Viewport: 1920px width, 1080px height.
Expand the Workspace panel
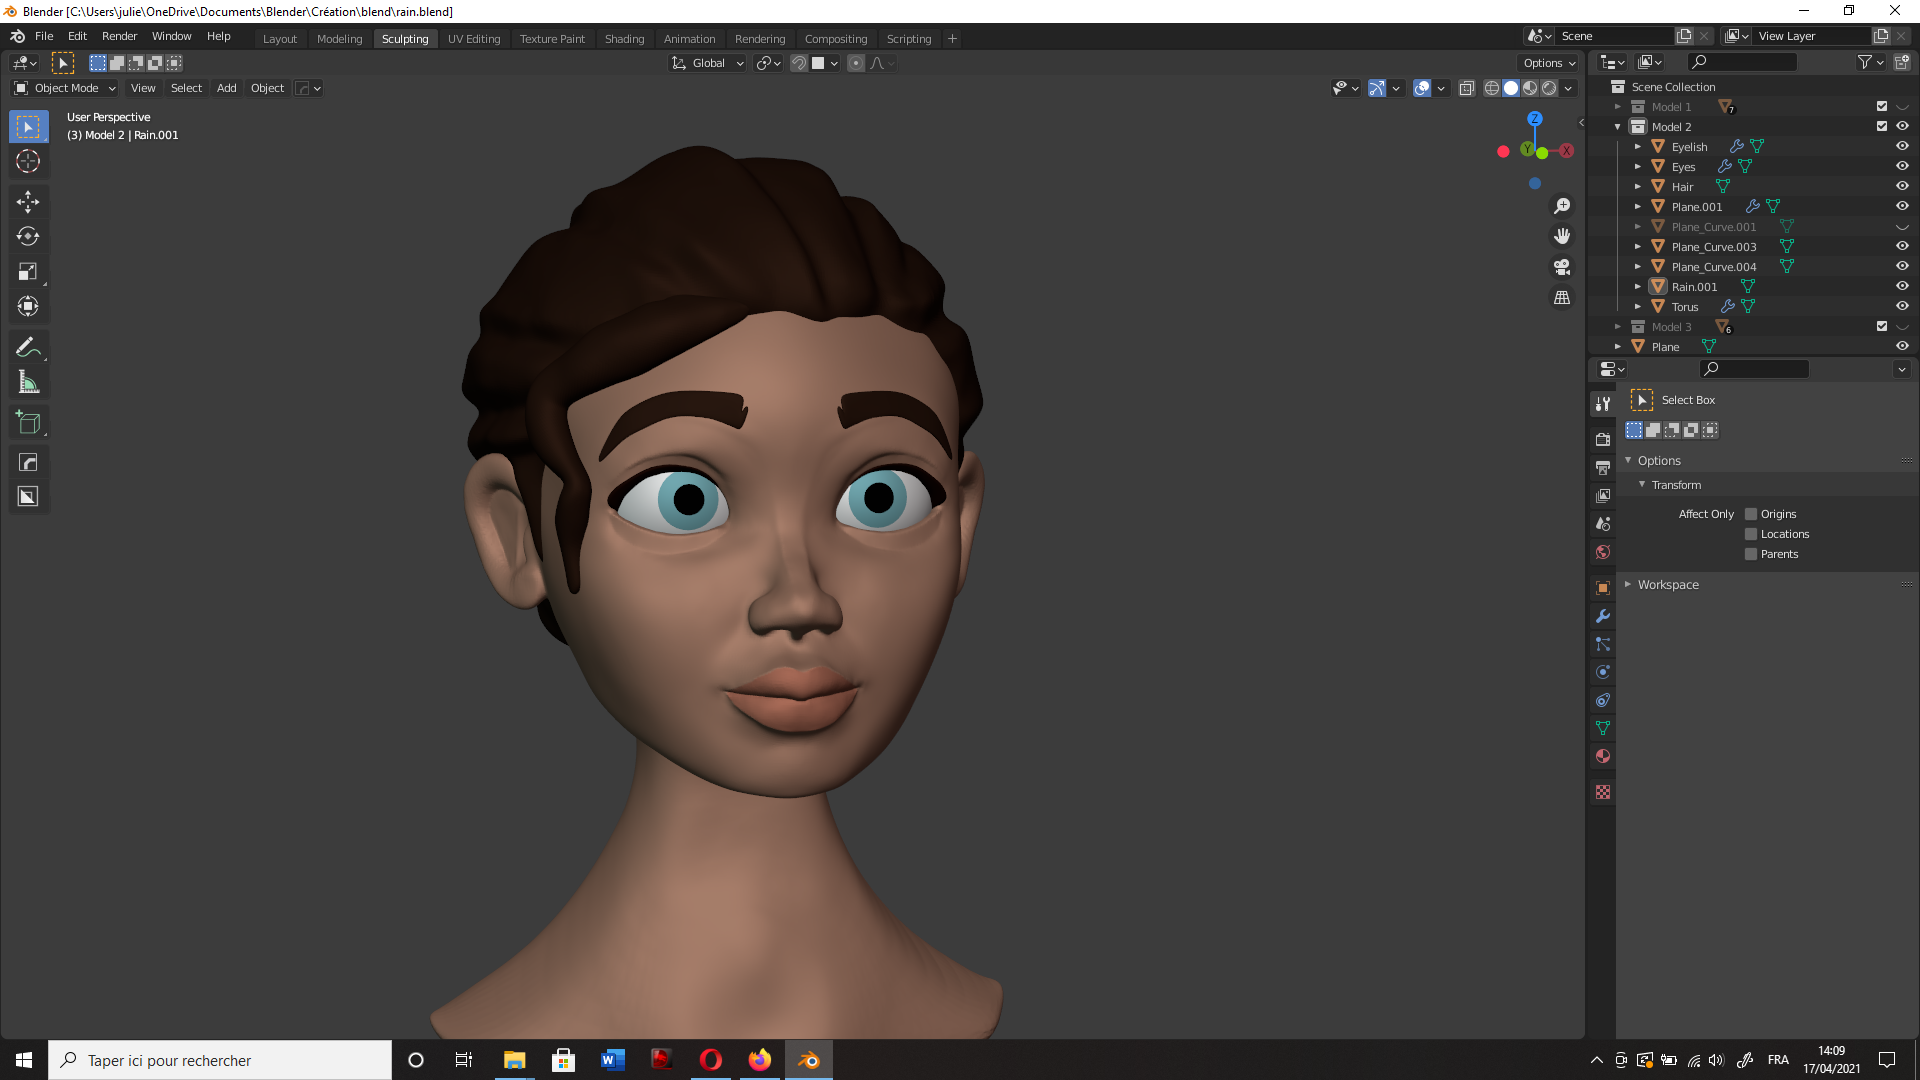tap(1667, 585)
